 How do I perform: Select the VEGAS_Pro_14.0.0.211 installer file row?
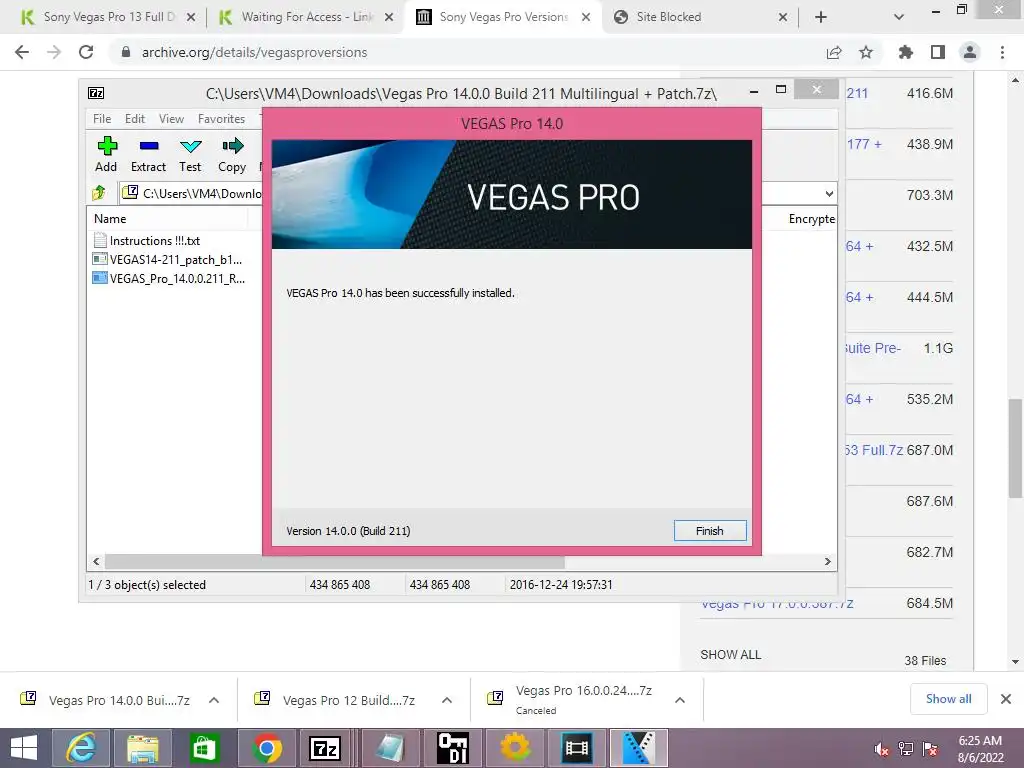tap(169, 279)
